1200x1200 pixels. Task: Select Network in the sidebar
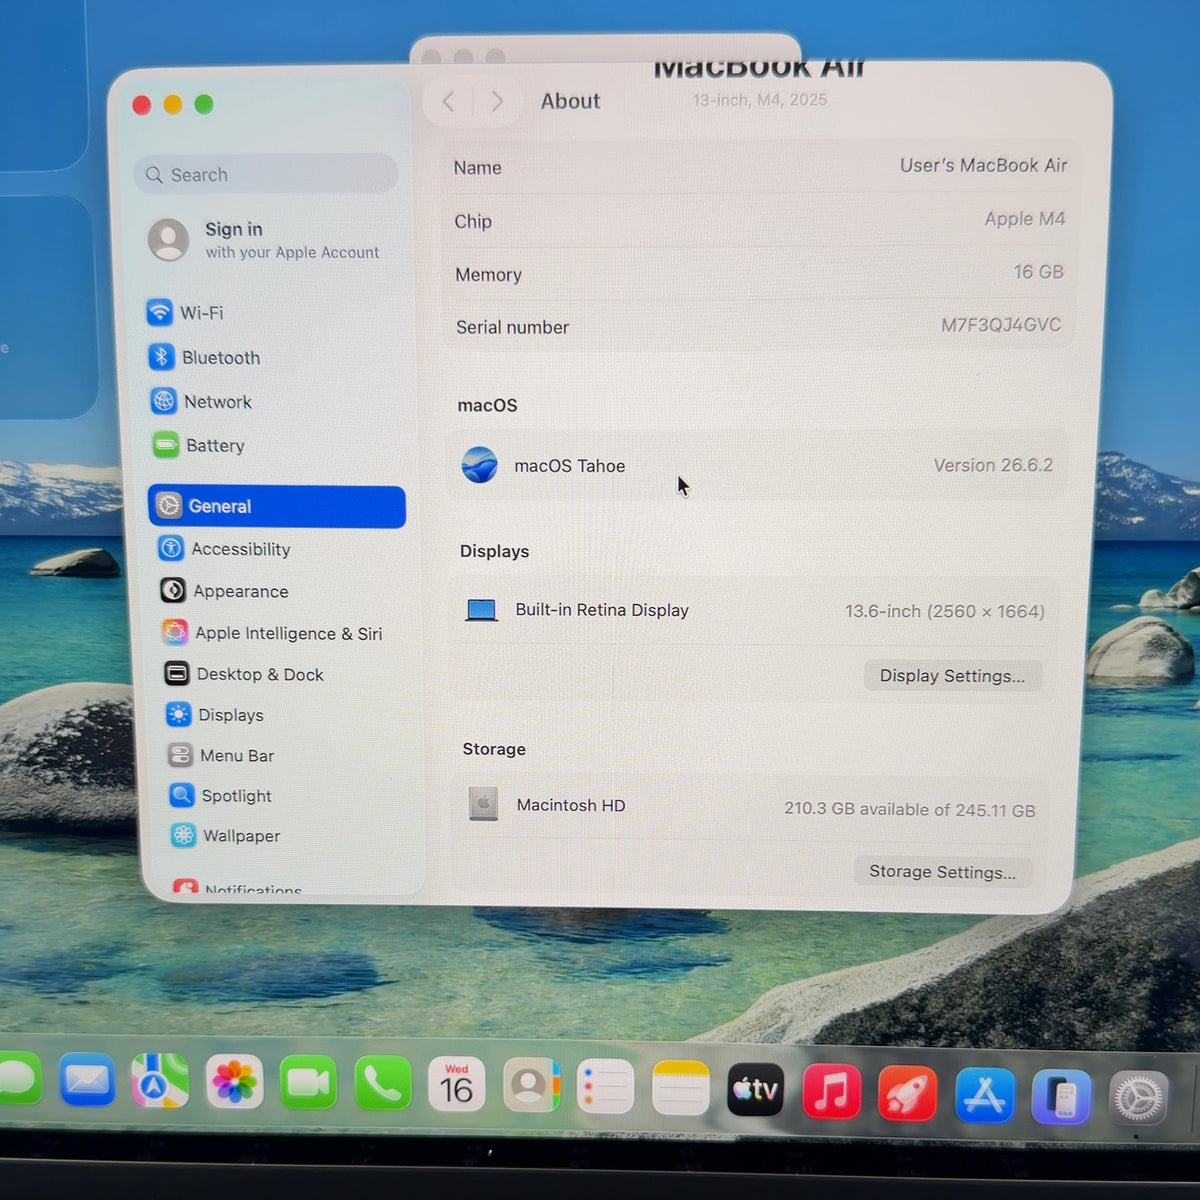(x=202, y=401)
